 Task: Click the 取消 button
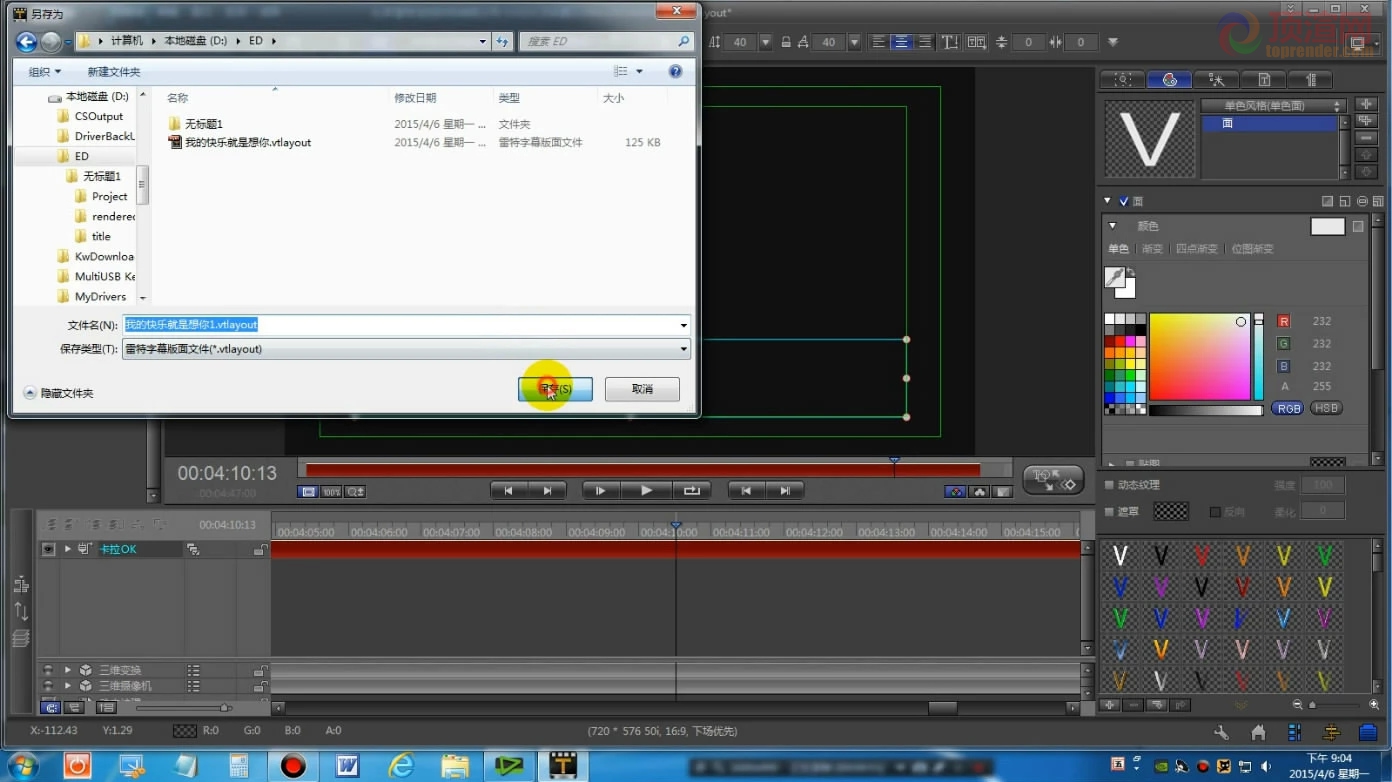click(642, 389)
